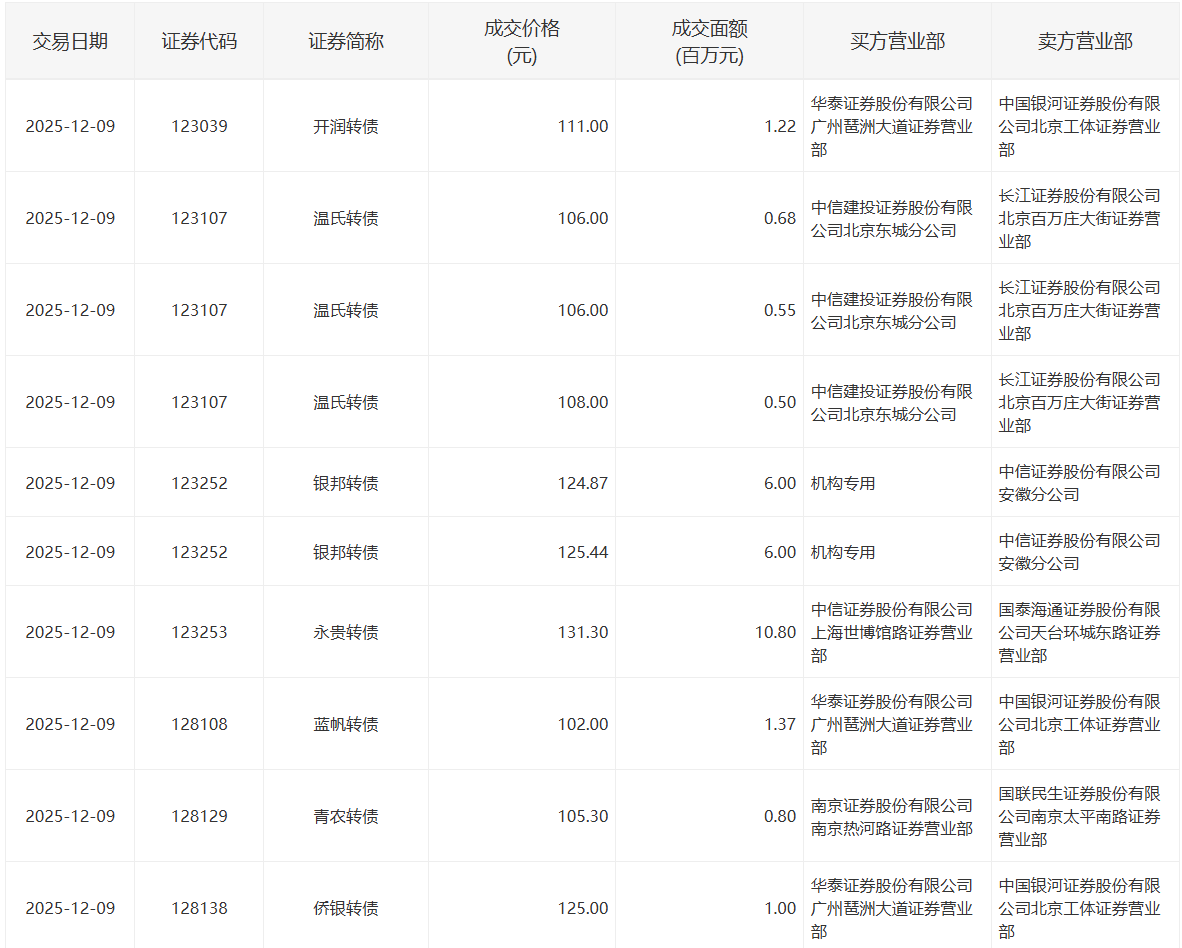Open the 蓝帆转债 security name
This screenshot has height=948, width=1182.
tap(346, 725)
